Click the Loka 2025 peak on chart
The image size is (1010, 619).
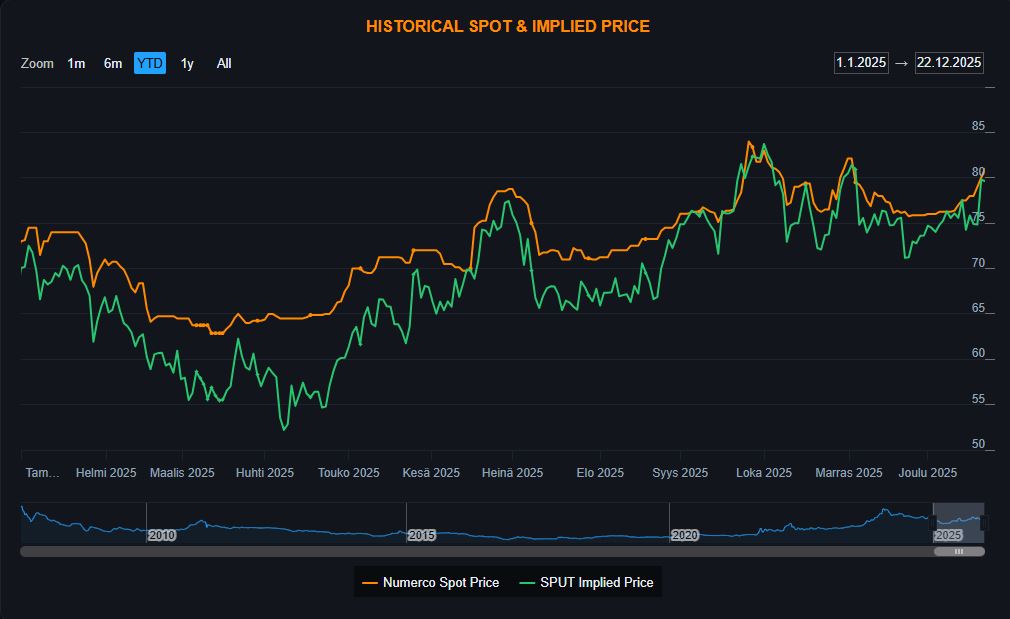pos(749,142)
